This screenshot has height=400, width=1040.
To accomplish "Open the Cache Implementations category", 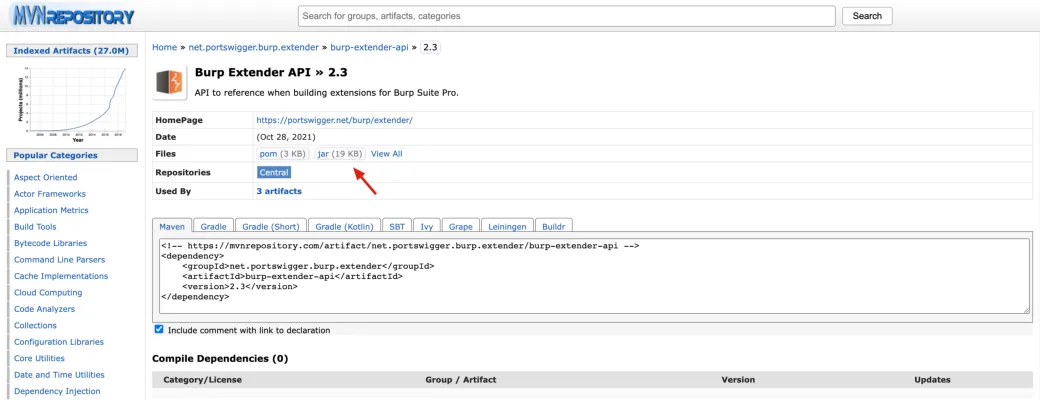I will click(61, 276).
